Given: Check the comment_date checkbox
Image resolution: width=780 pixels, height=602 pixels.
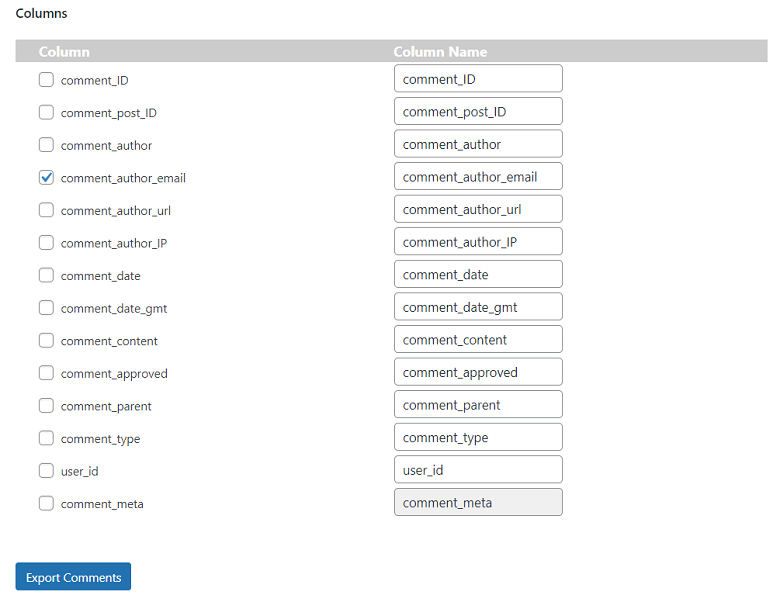Looking at the screenshot, I should [46, 275].
